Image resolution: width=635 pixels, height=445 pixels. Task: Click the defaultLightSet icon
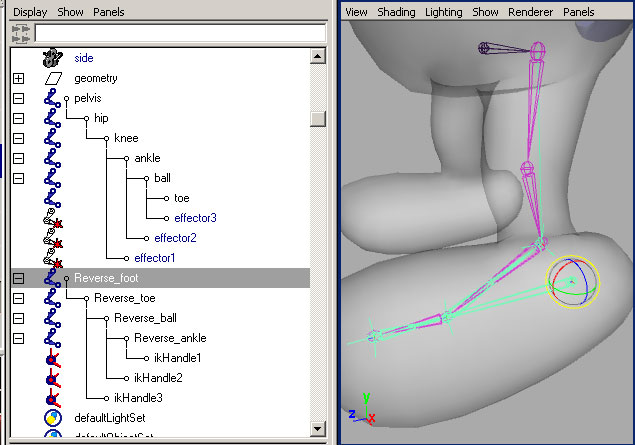coord(53,417)
